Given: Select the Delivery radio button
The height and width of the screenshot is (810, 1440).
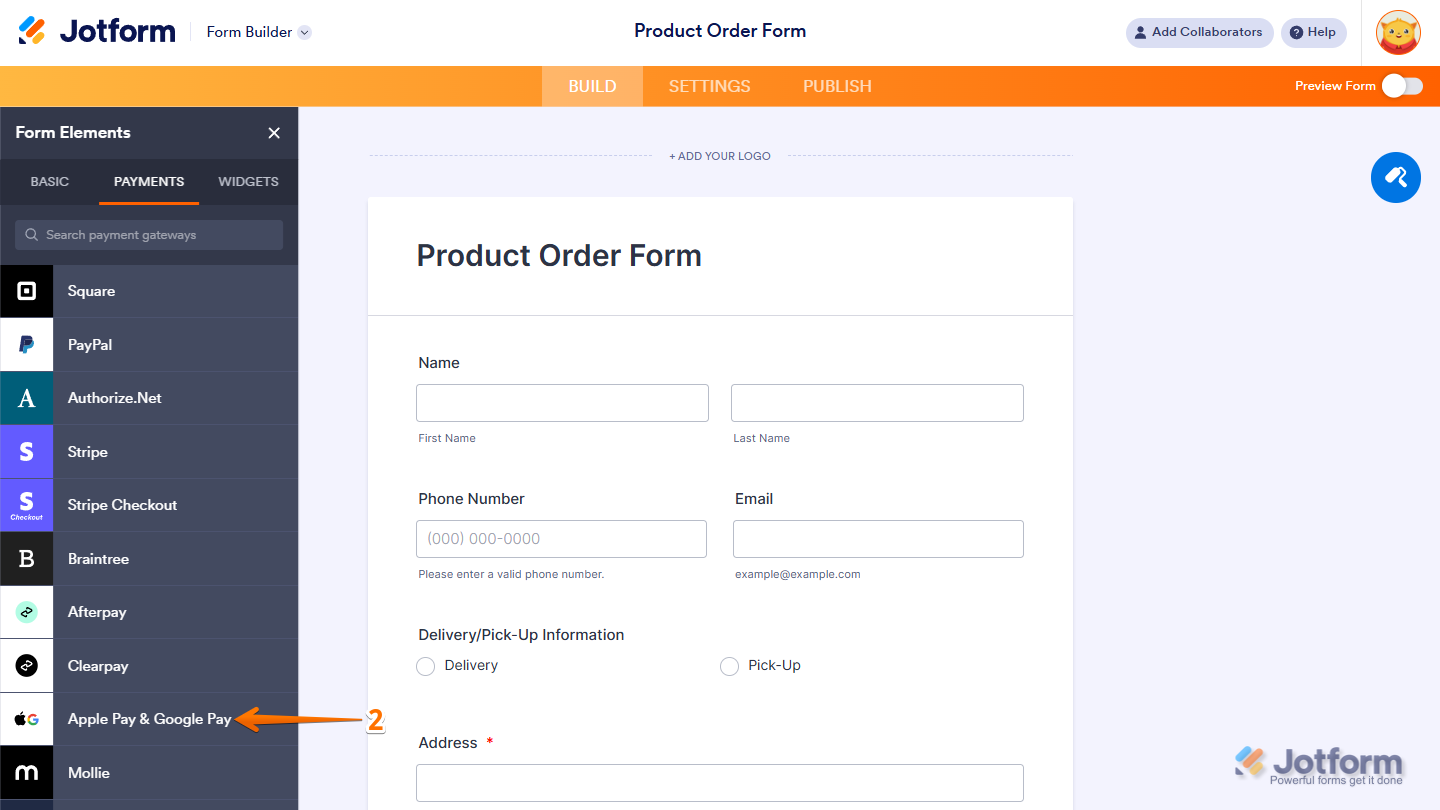Looking at the screenshot, I should point(426,666).
